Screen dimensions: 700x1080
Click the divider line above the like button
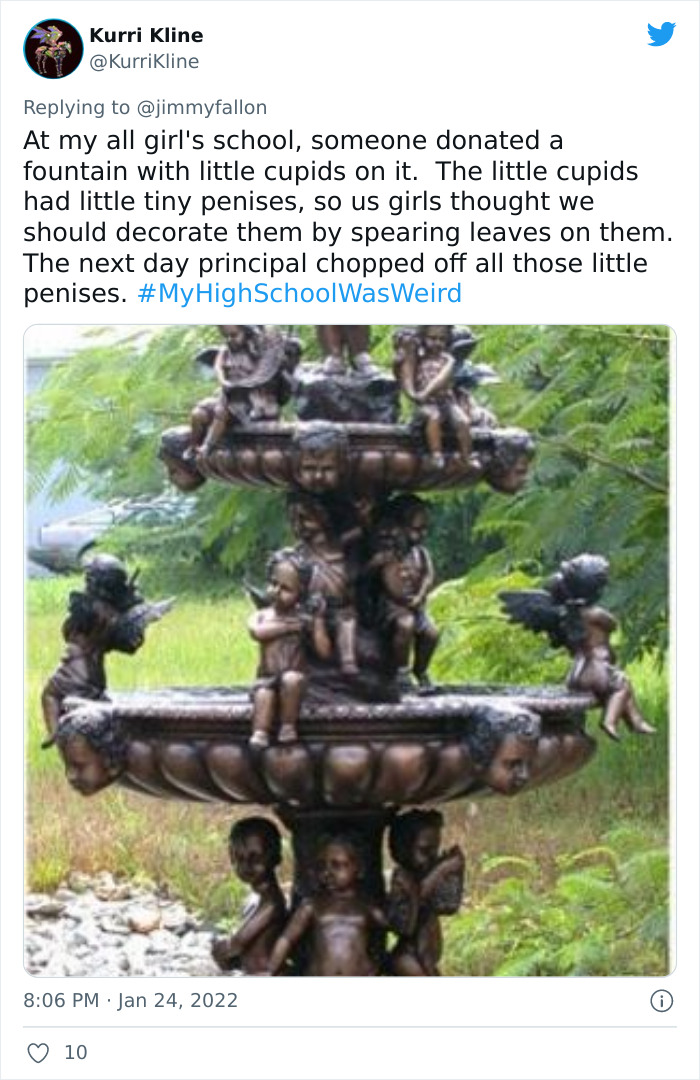pyautogui.click(x=350, y=1027)
